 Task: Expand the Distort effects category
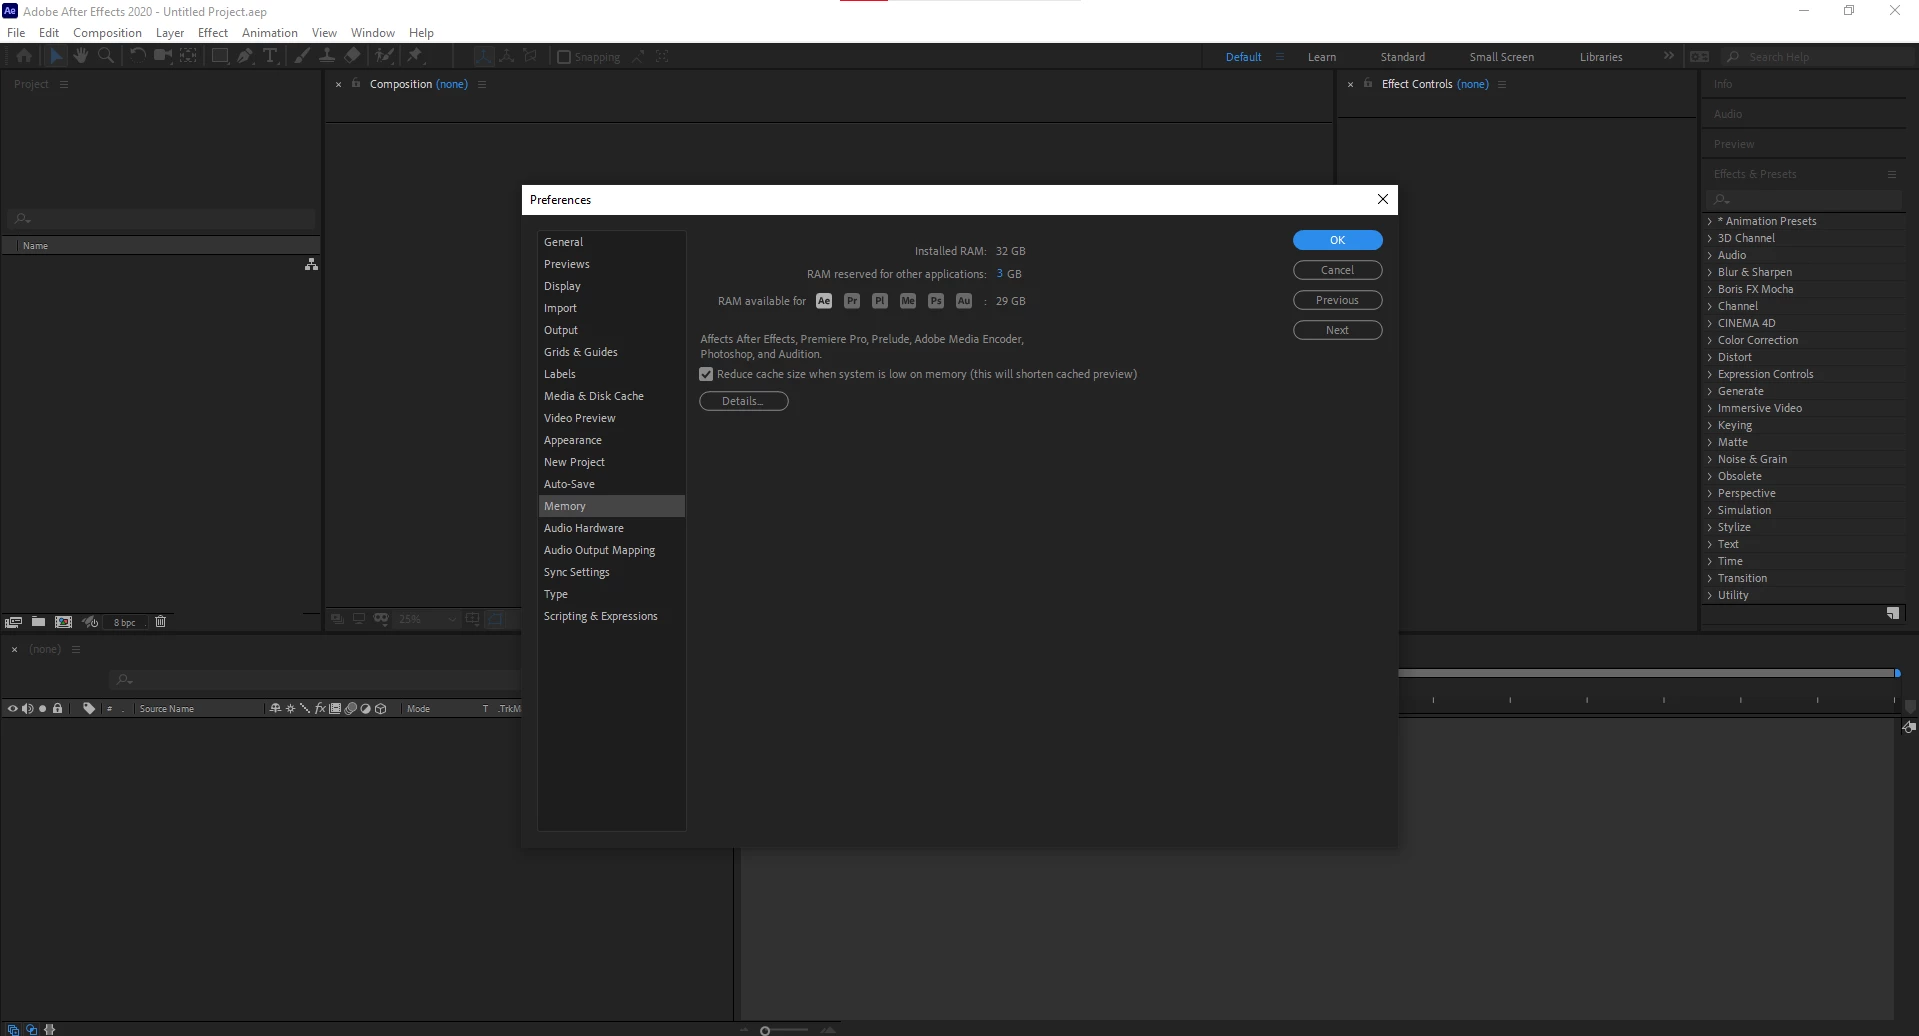(x=1710, y=357)
